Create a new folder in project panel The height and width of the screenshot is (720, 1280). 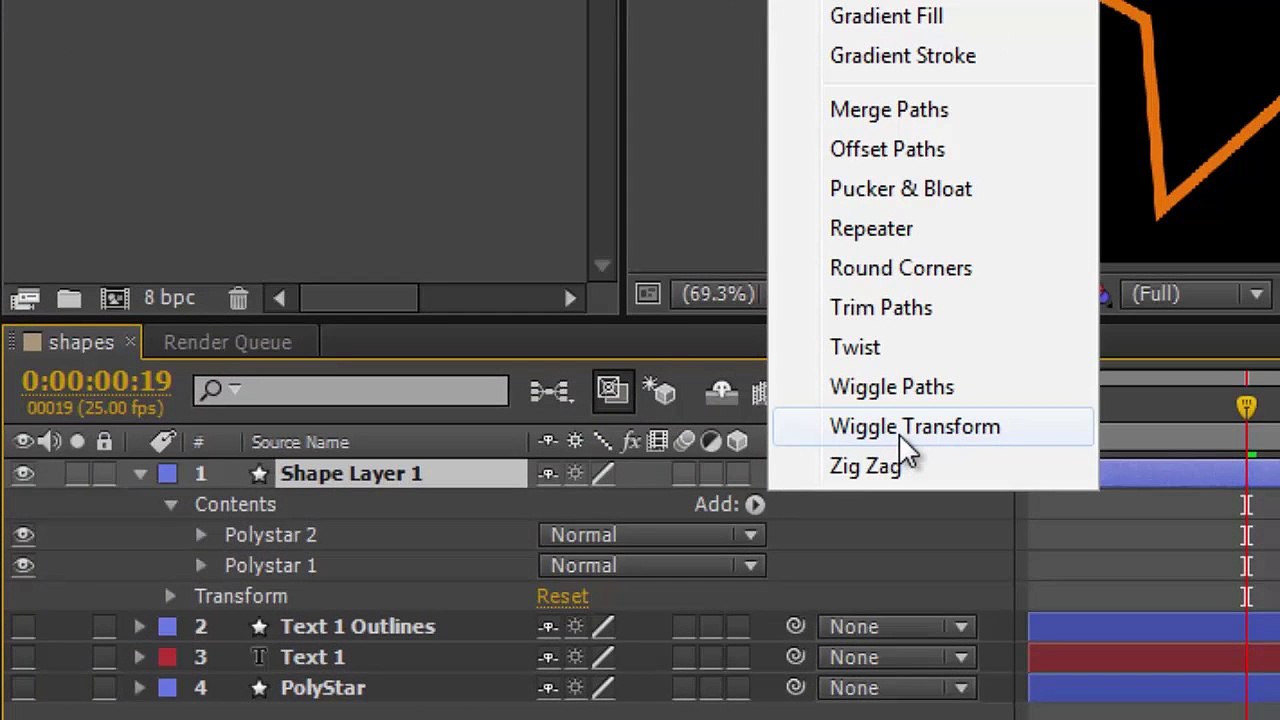pyautogui.click(x=69, y=298)
